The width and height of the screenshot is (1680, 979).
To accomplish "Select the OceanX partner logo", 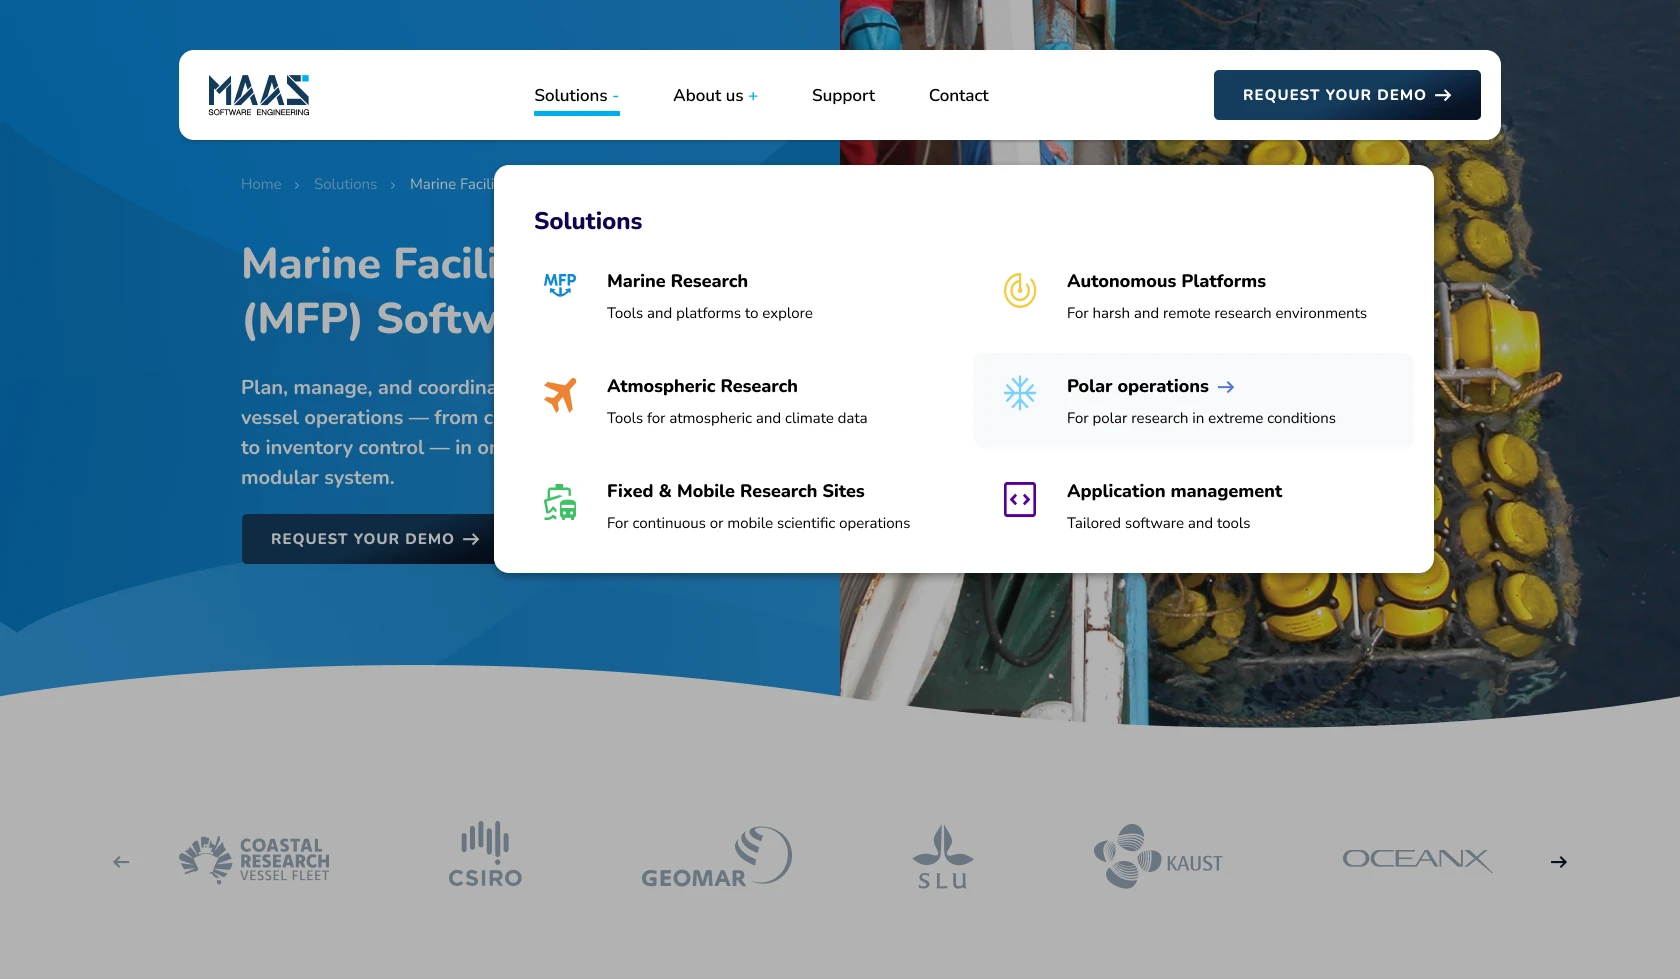I will pos(1416,859).
